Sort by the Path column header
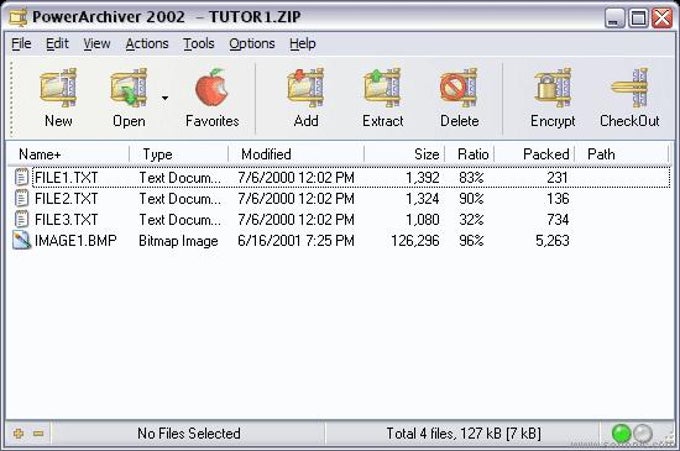 point(622,154)
